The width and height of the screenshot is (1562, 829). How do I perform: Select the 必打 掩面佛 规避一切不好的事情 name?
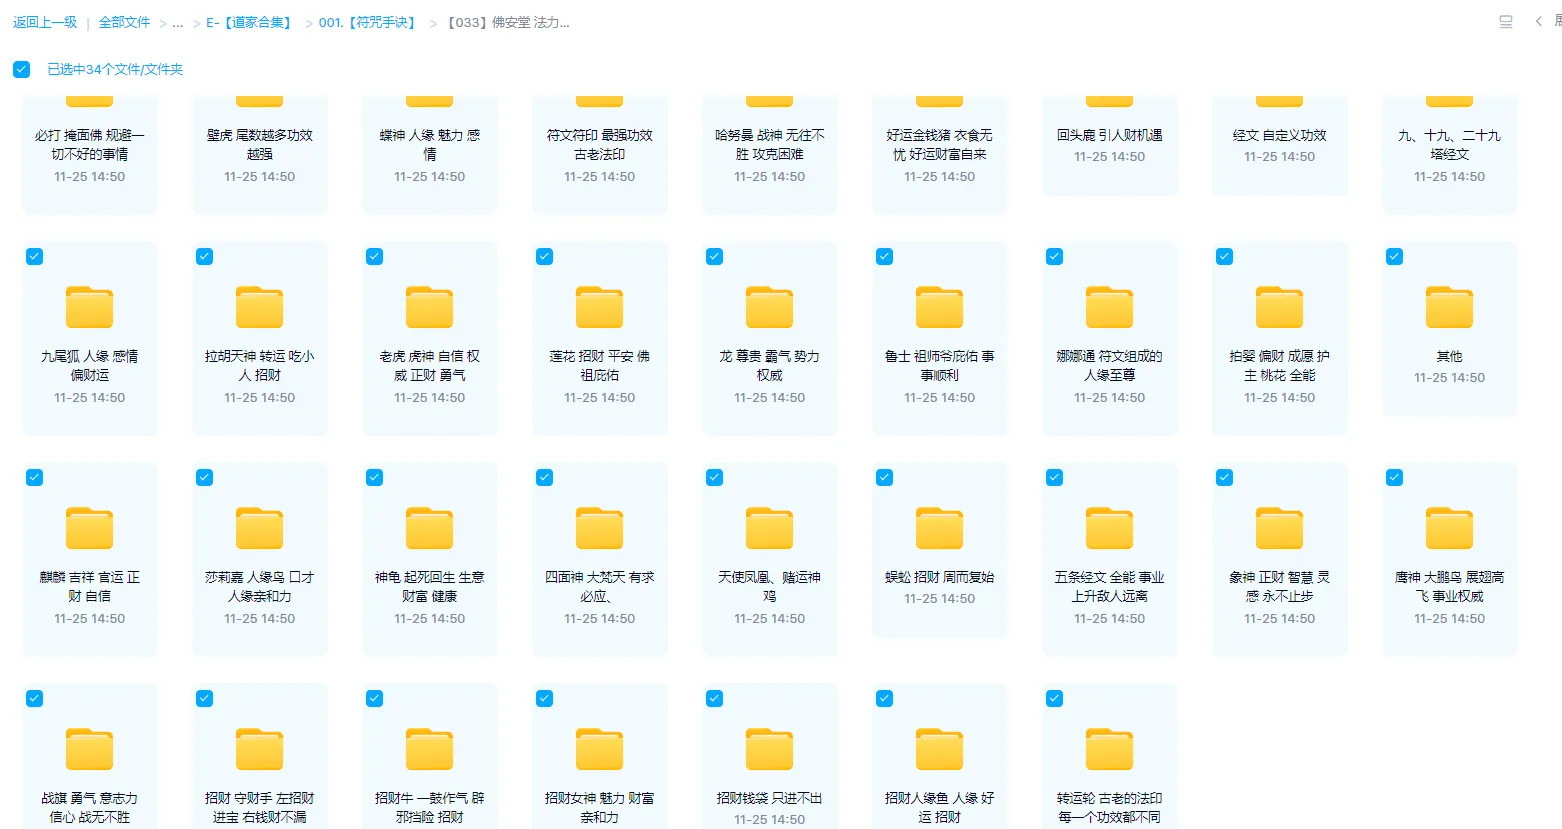(x=90, y=145)
